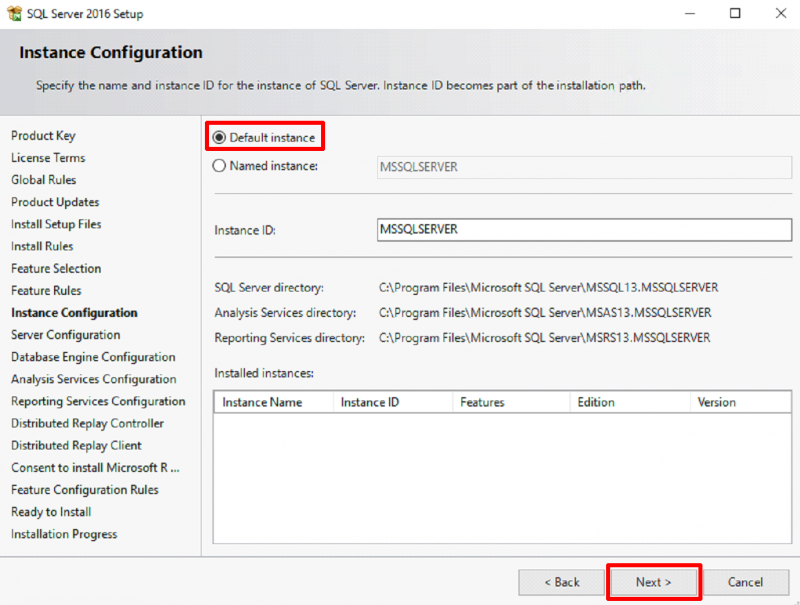800x605 pixels.
Task: Click the SQL Server Setup title bar icon
Action: (x=14, y=14)
